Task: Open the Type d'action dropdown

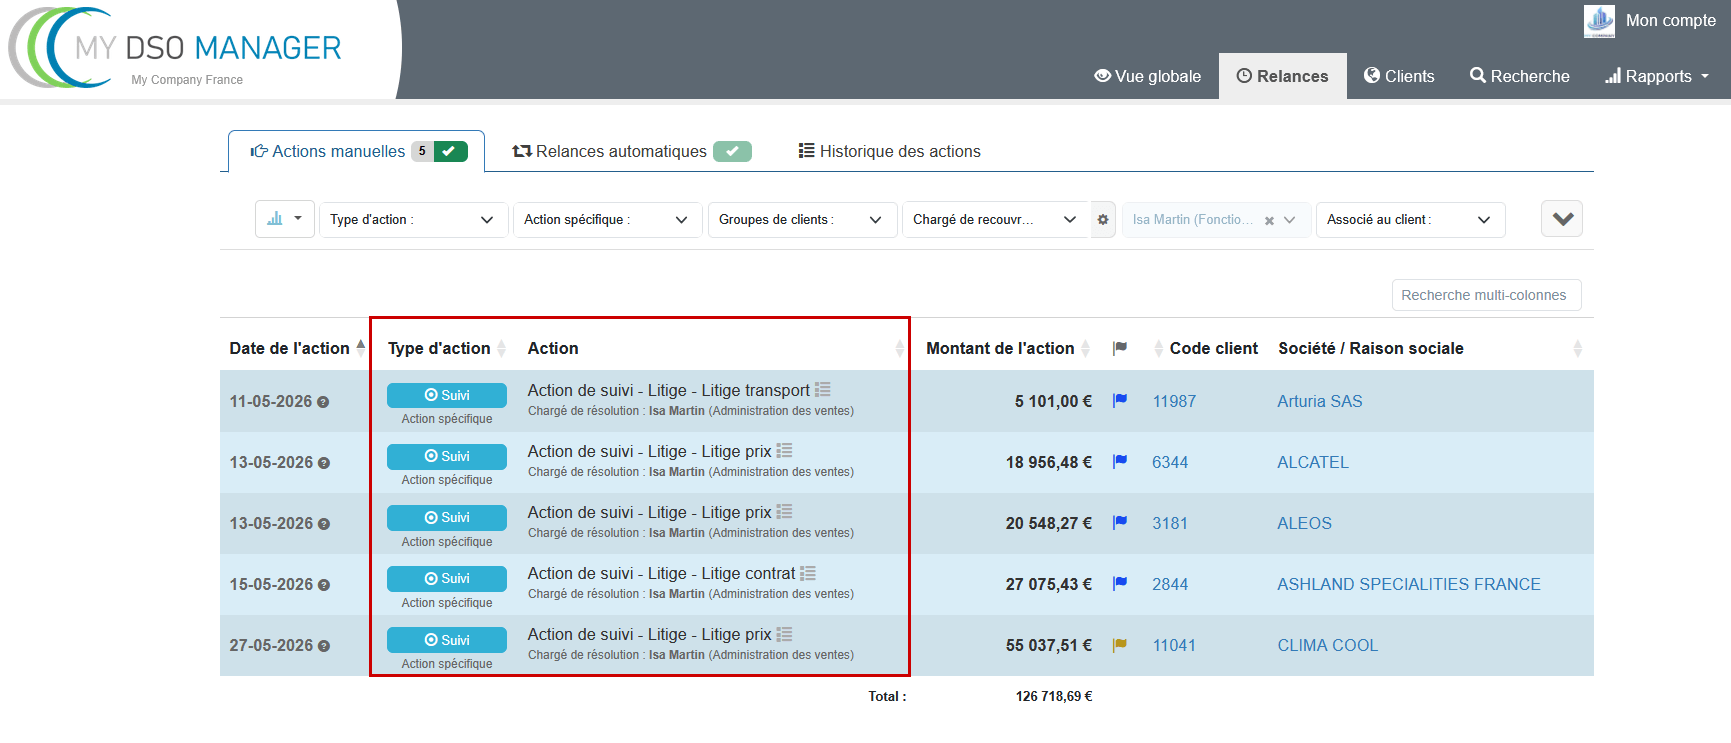Action: point(412,219)
